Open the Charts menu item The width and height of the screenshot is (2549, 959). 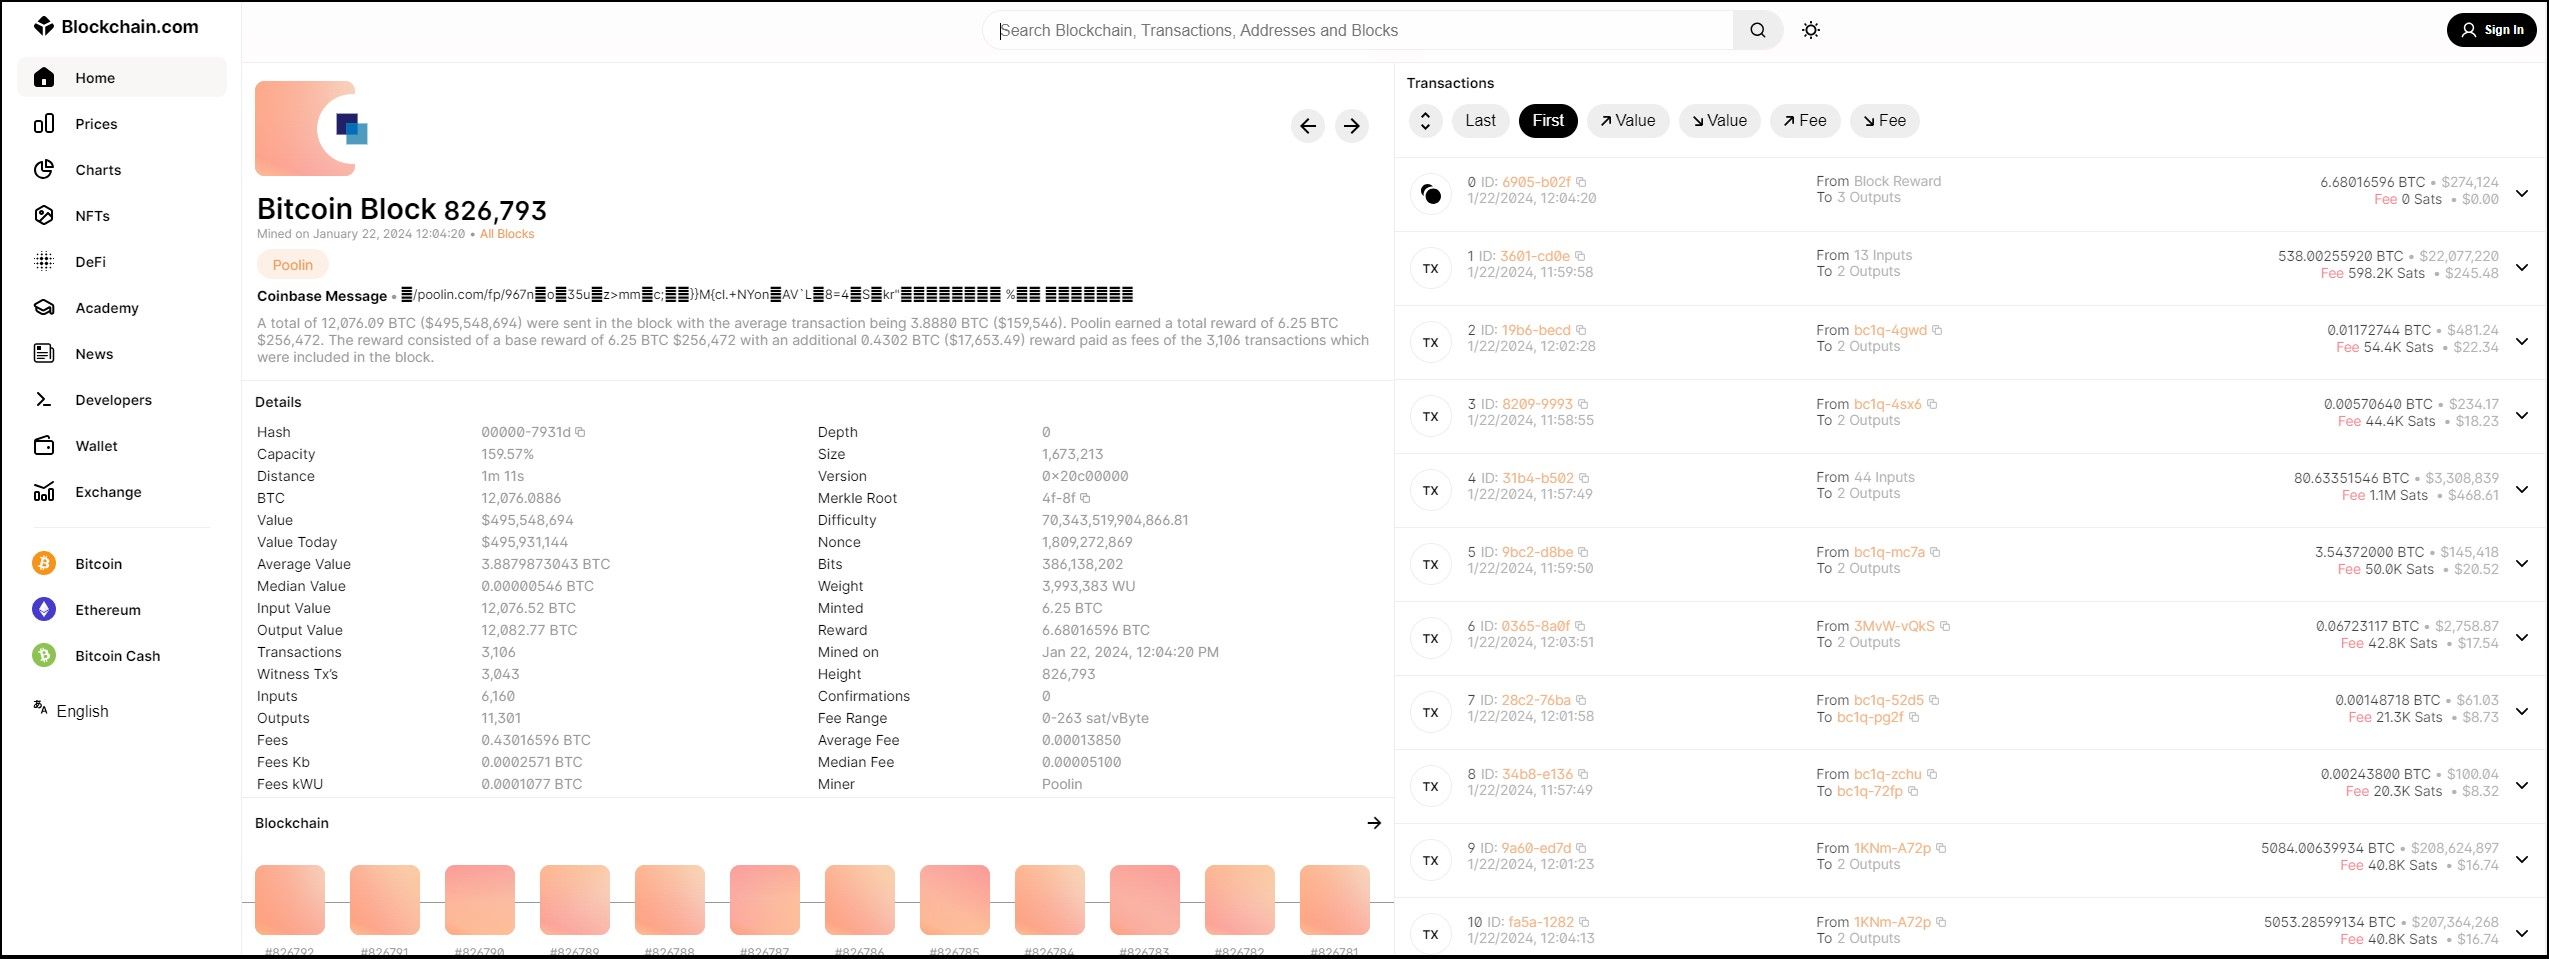(98, 170)
